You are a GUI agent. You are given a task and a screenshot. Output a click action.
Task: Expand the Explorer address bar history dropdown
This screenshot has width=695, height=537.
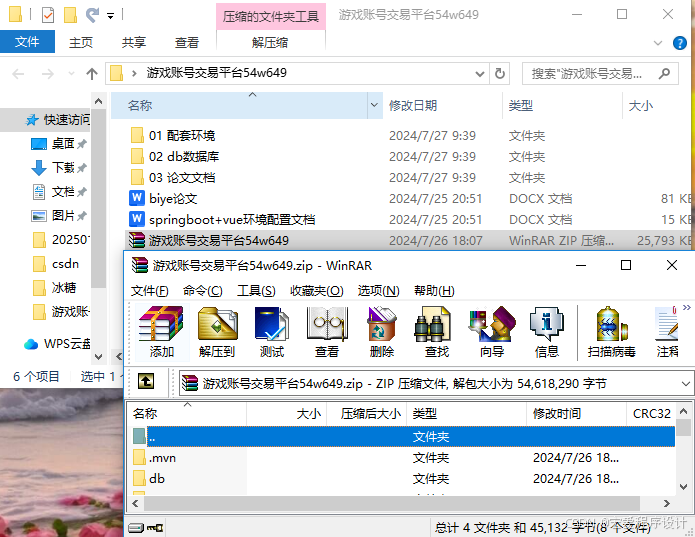coord(479,74)
